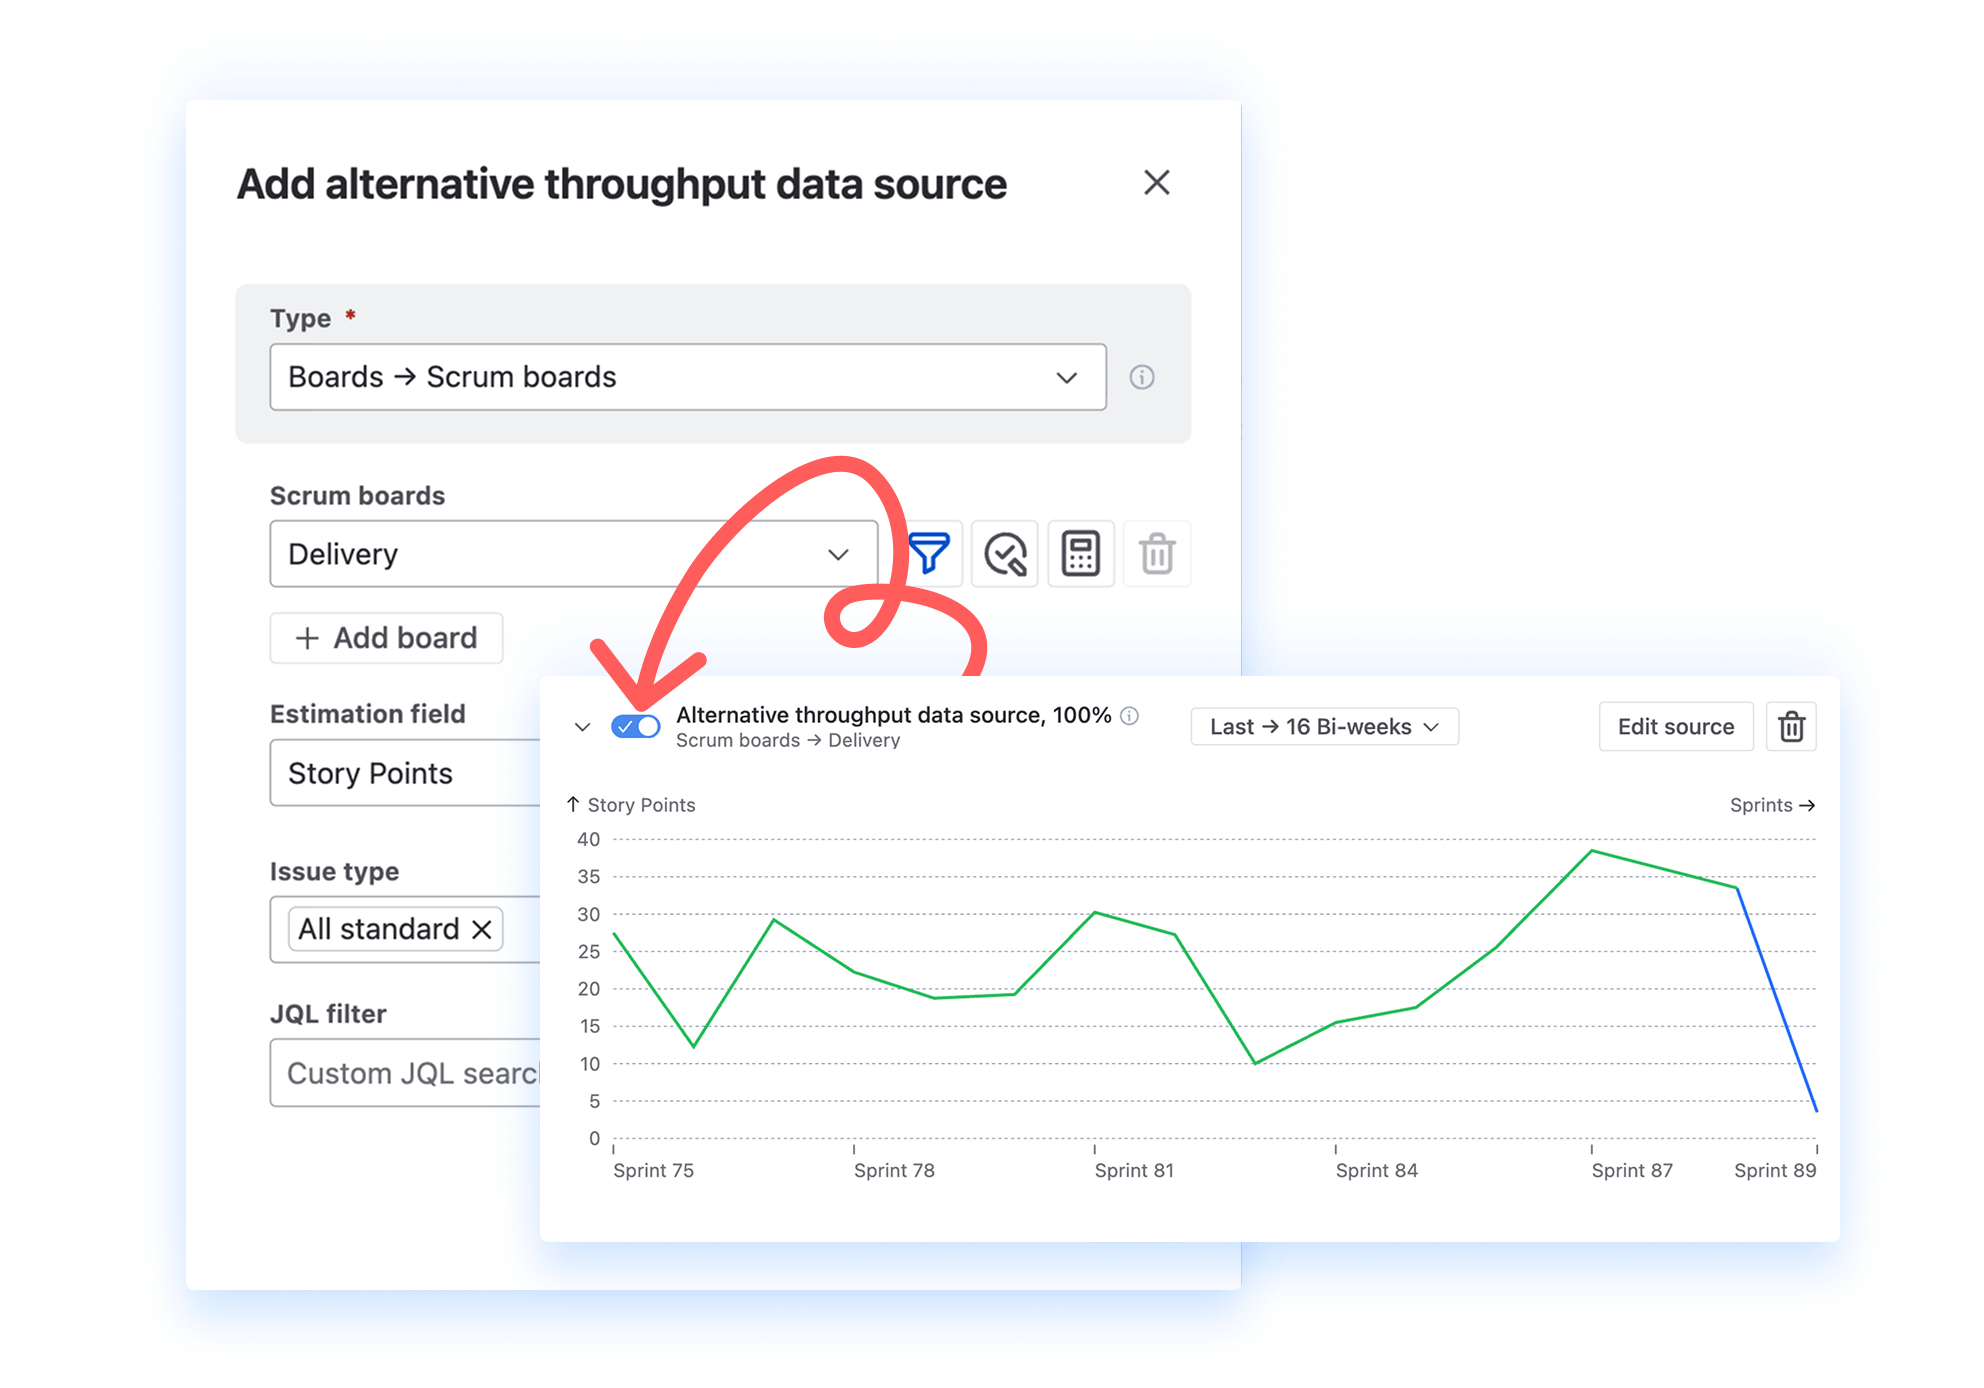Open the Last 16 Bi-weeks dropdown
Image resolution: width=1984 pixels, height=1388 pixels.
pyautogui.click(x=1324, y=727)
